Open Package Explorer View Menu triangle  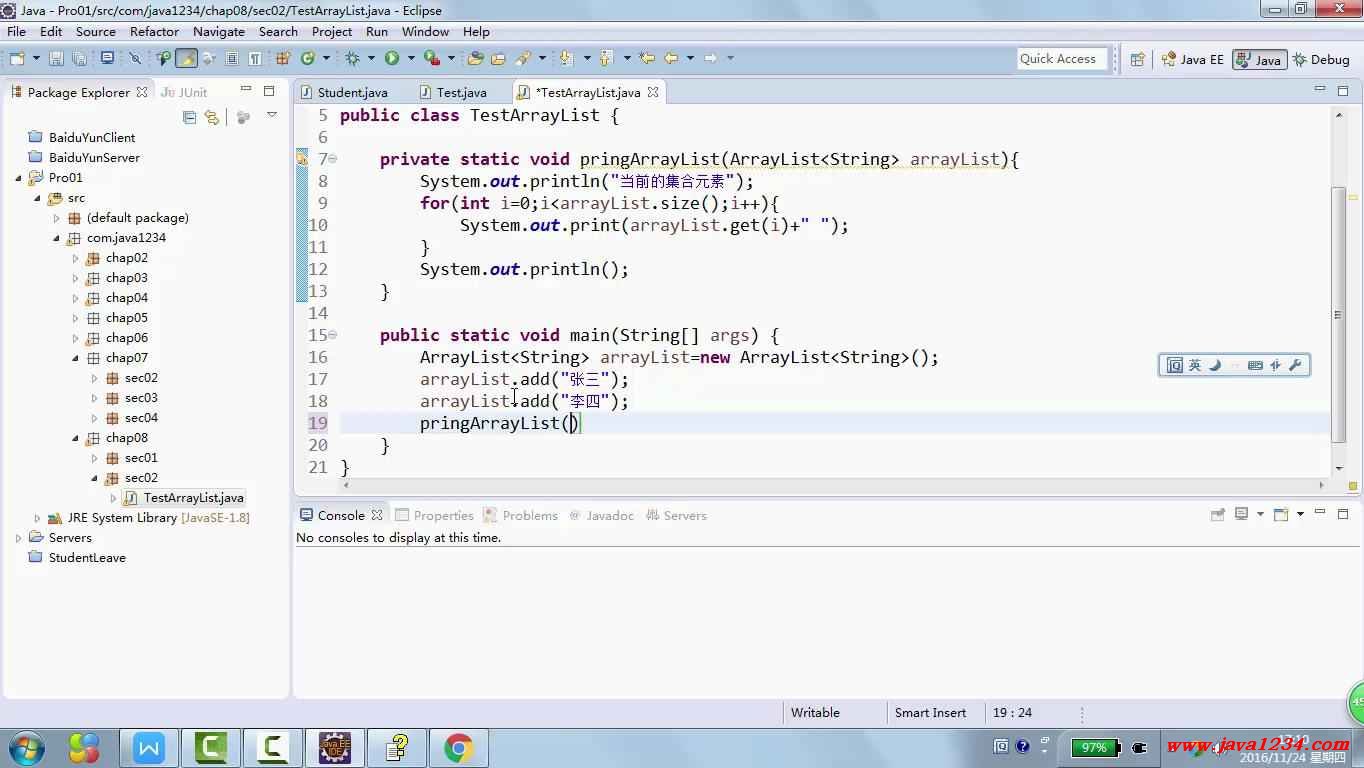point(271,116)
